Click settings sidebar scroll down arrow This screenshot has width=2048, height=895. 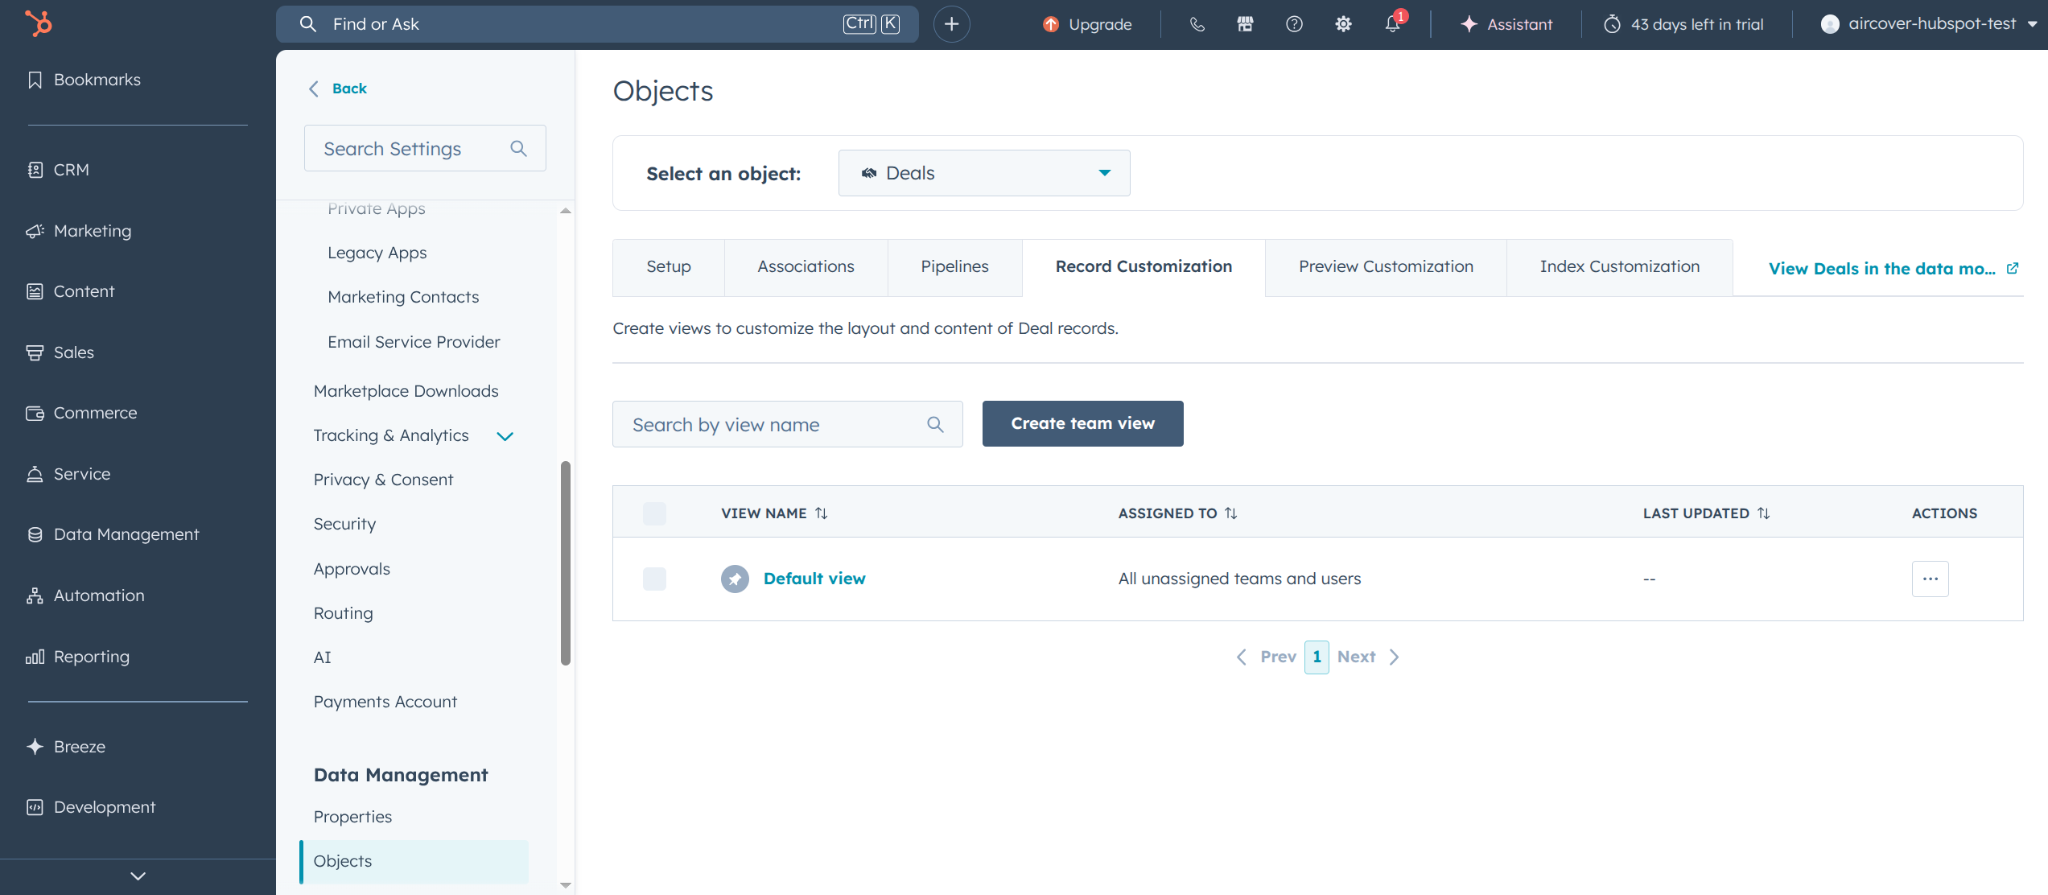[566, 885]
